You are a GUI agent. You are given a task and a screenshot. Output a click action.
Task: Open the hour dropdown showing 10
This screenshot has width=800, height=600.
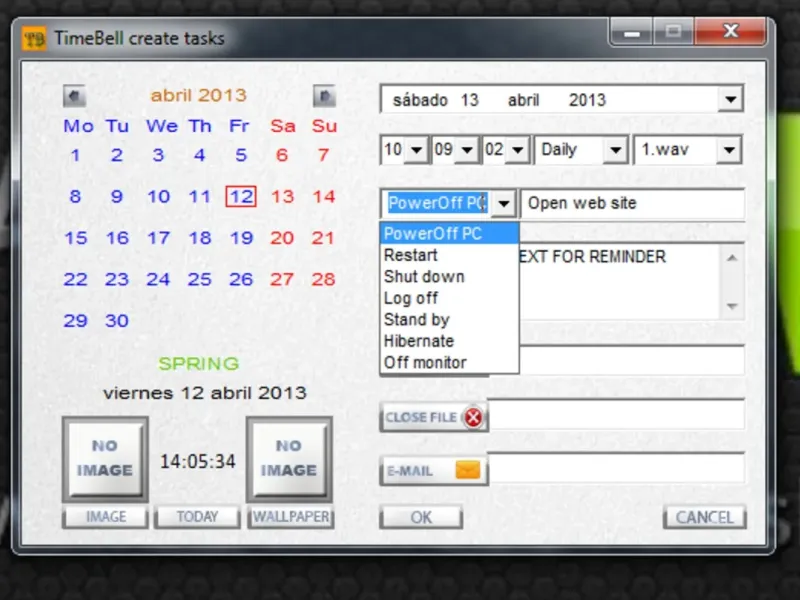tap(416, 150)
